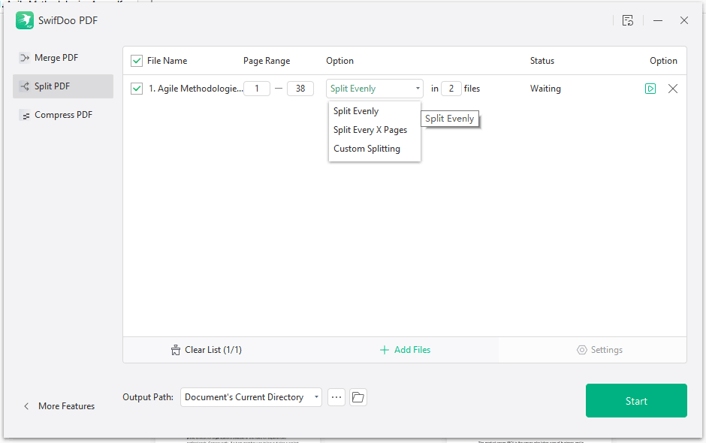Go back to More Features
The width and height of the screenshot is (706, 443).
(59, 406)
